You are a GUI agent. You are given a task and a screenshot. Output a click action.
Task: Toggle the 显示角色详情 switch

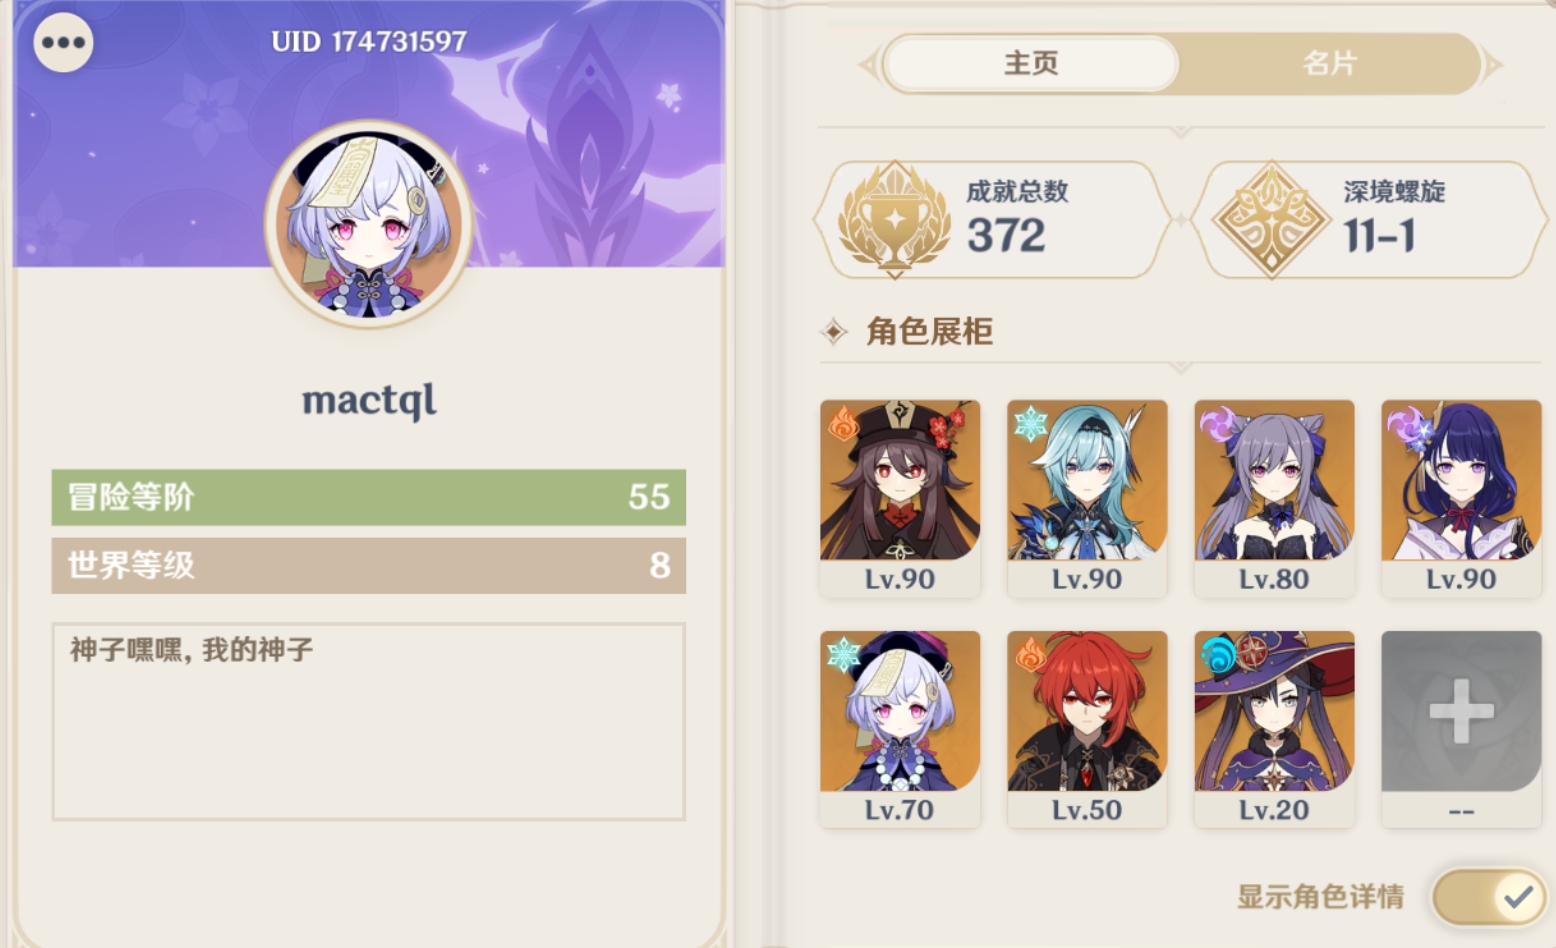(x=1489, y=897)
